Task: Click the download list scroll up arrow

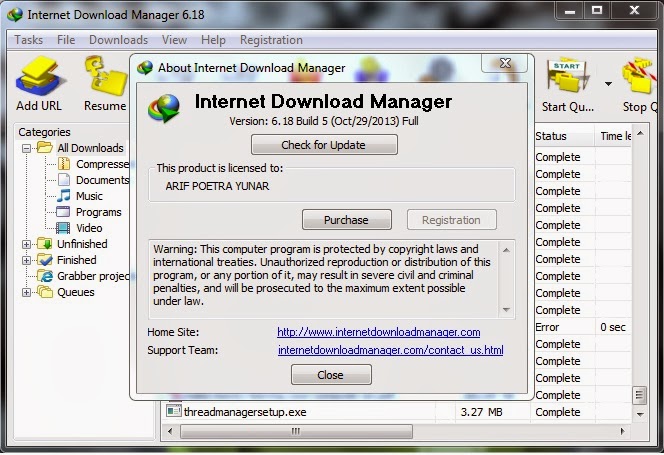Action: [640, 133]
